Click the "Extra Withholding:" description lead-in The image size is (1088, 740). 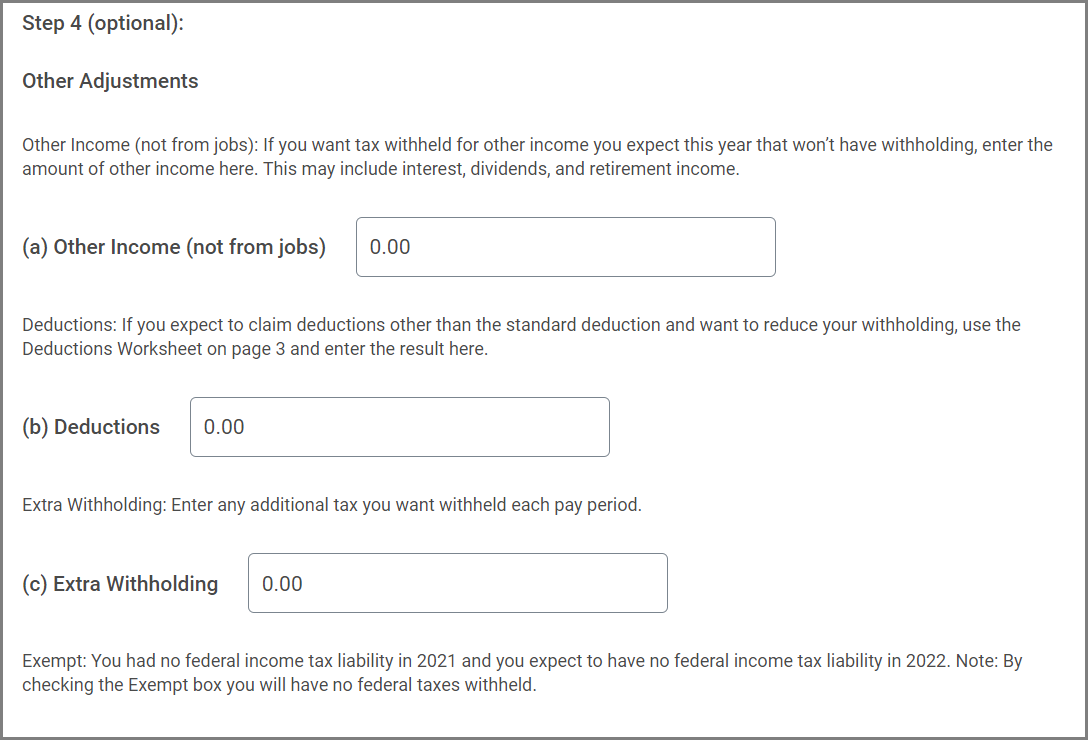(94, 505)
